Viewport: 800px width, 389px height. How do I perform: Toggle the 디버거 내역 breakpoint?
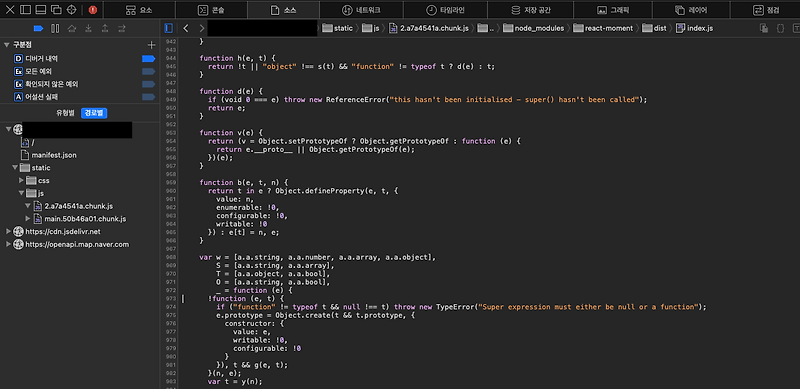(x=148, y=59)
